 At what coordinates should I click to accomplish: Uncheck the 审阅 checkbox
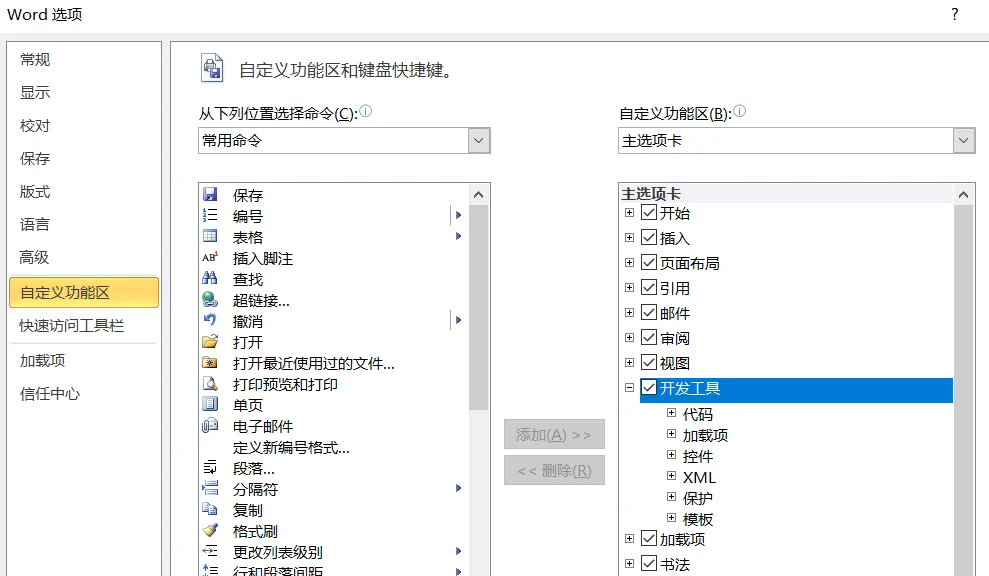point(648,337)
